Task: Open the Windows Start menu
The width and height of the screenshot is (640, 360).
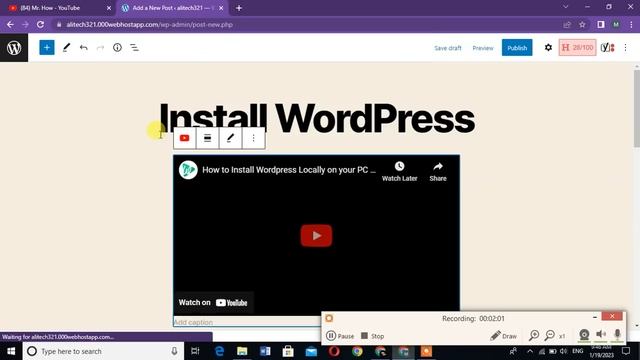Action: (x=11, y=351)
